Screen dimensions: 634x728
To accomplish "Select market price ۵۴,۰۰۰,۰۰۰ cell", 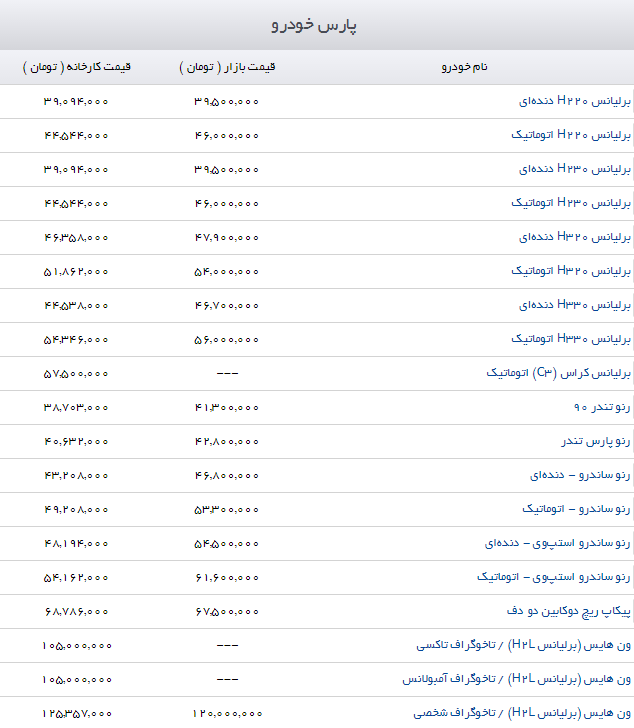I will click(x=226, y=272).
